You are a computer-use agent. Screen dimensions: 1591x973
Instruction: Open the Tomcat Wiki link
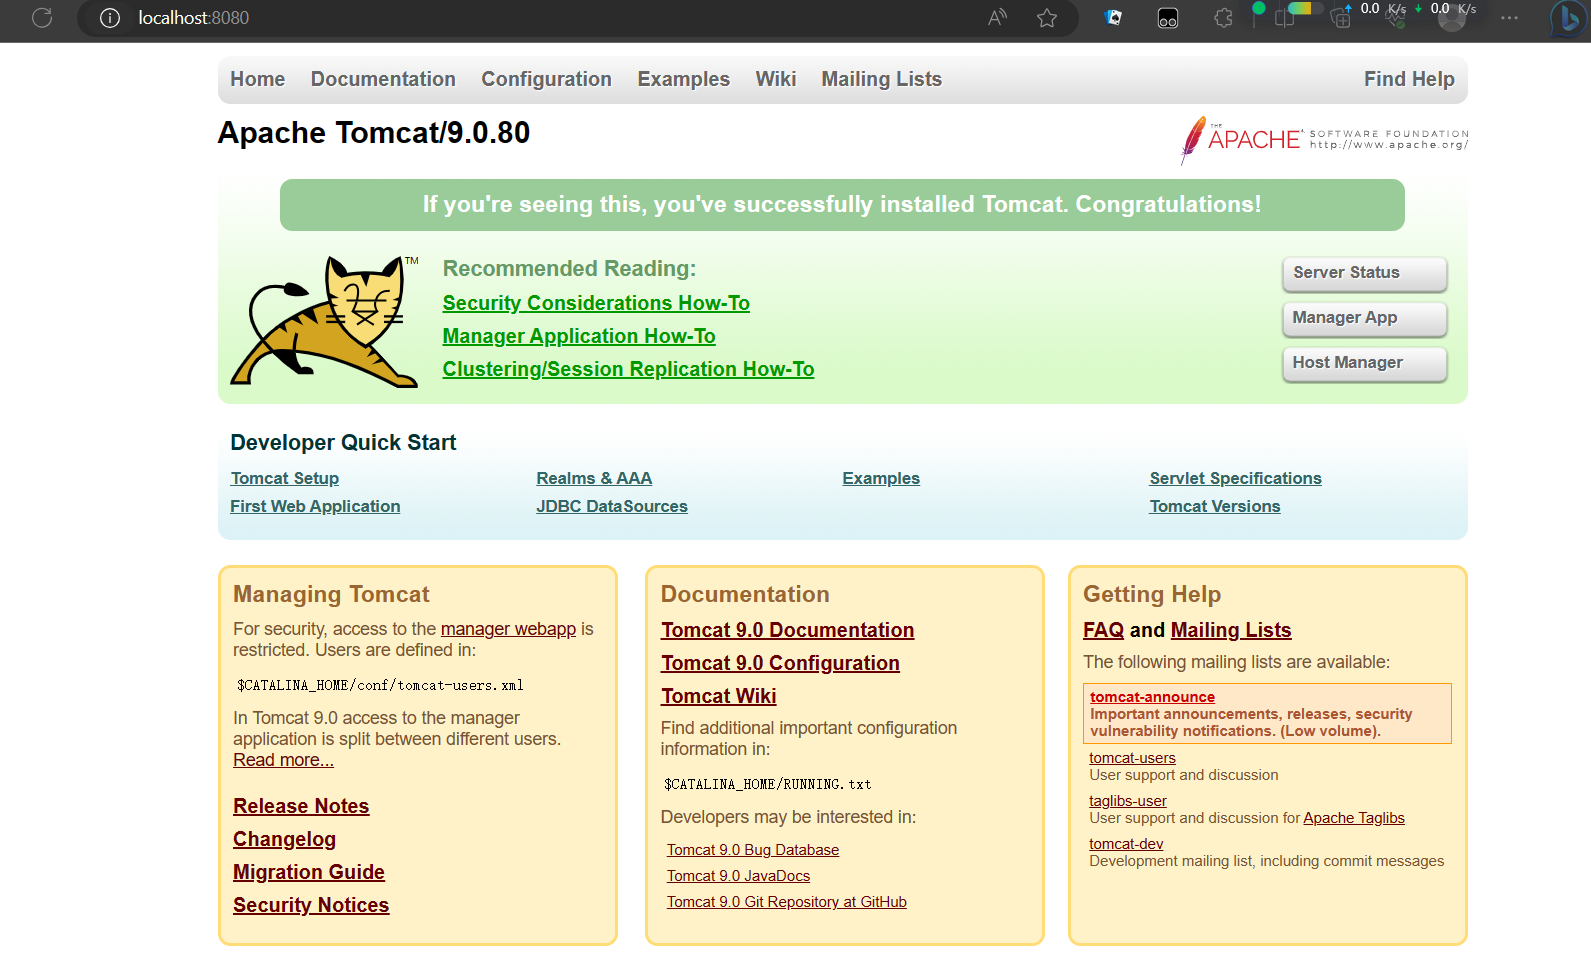[718, 696]
